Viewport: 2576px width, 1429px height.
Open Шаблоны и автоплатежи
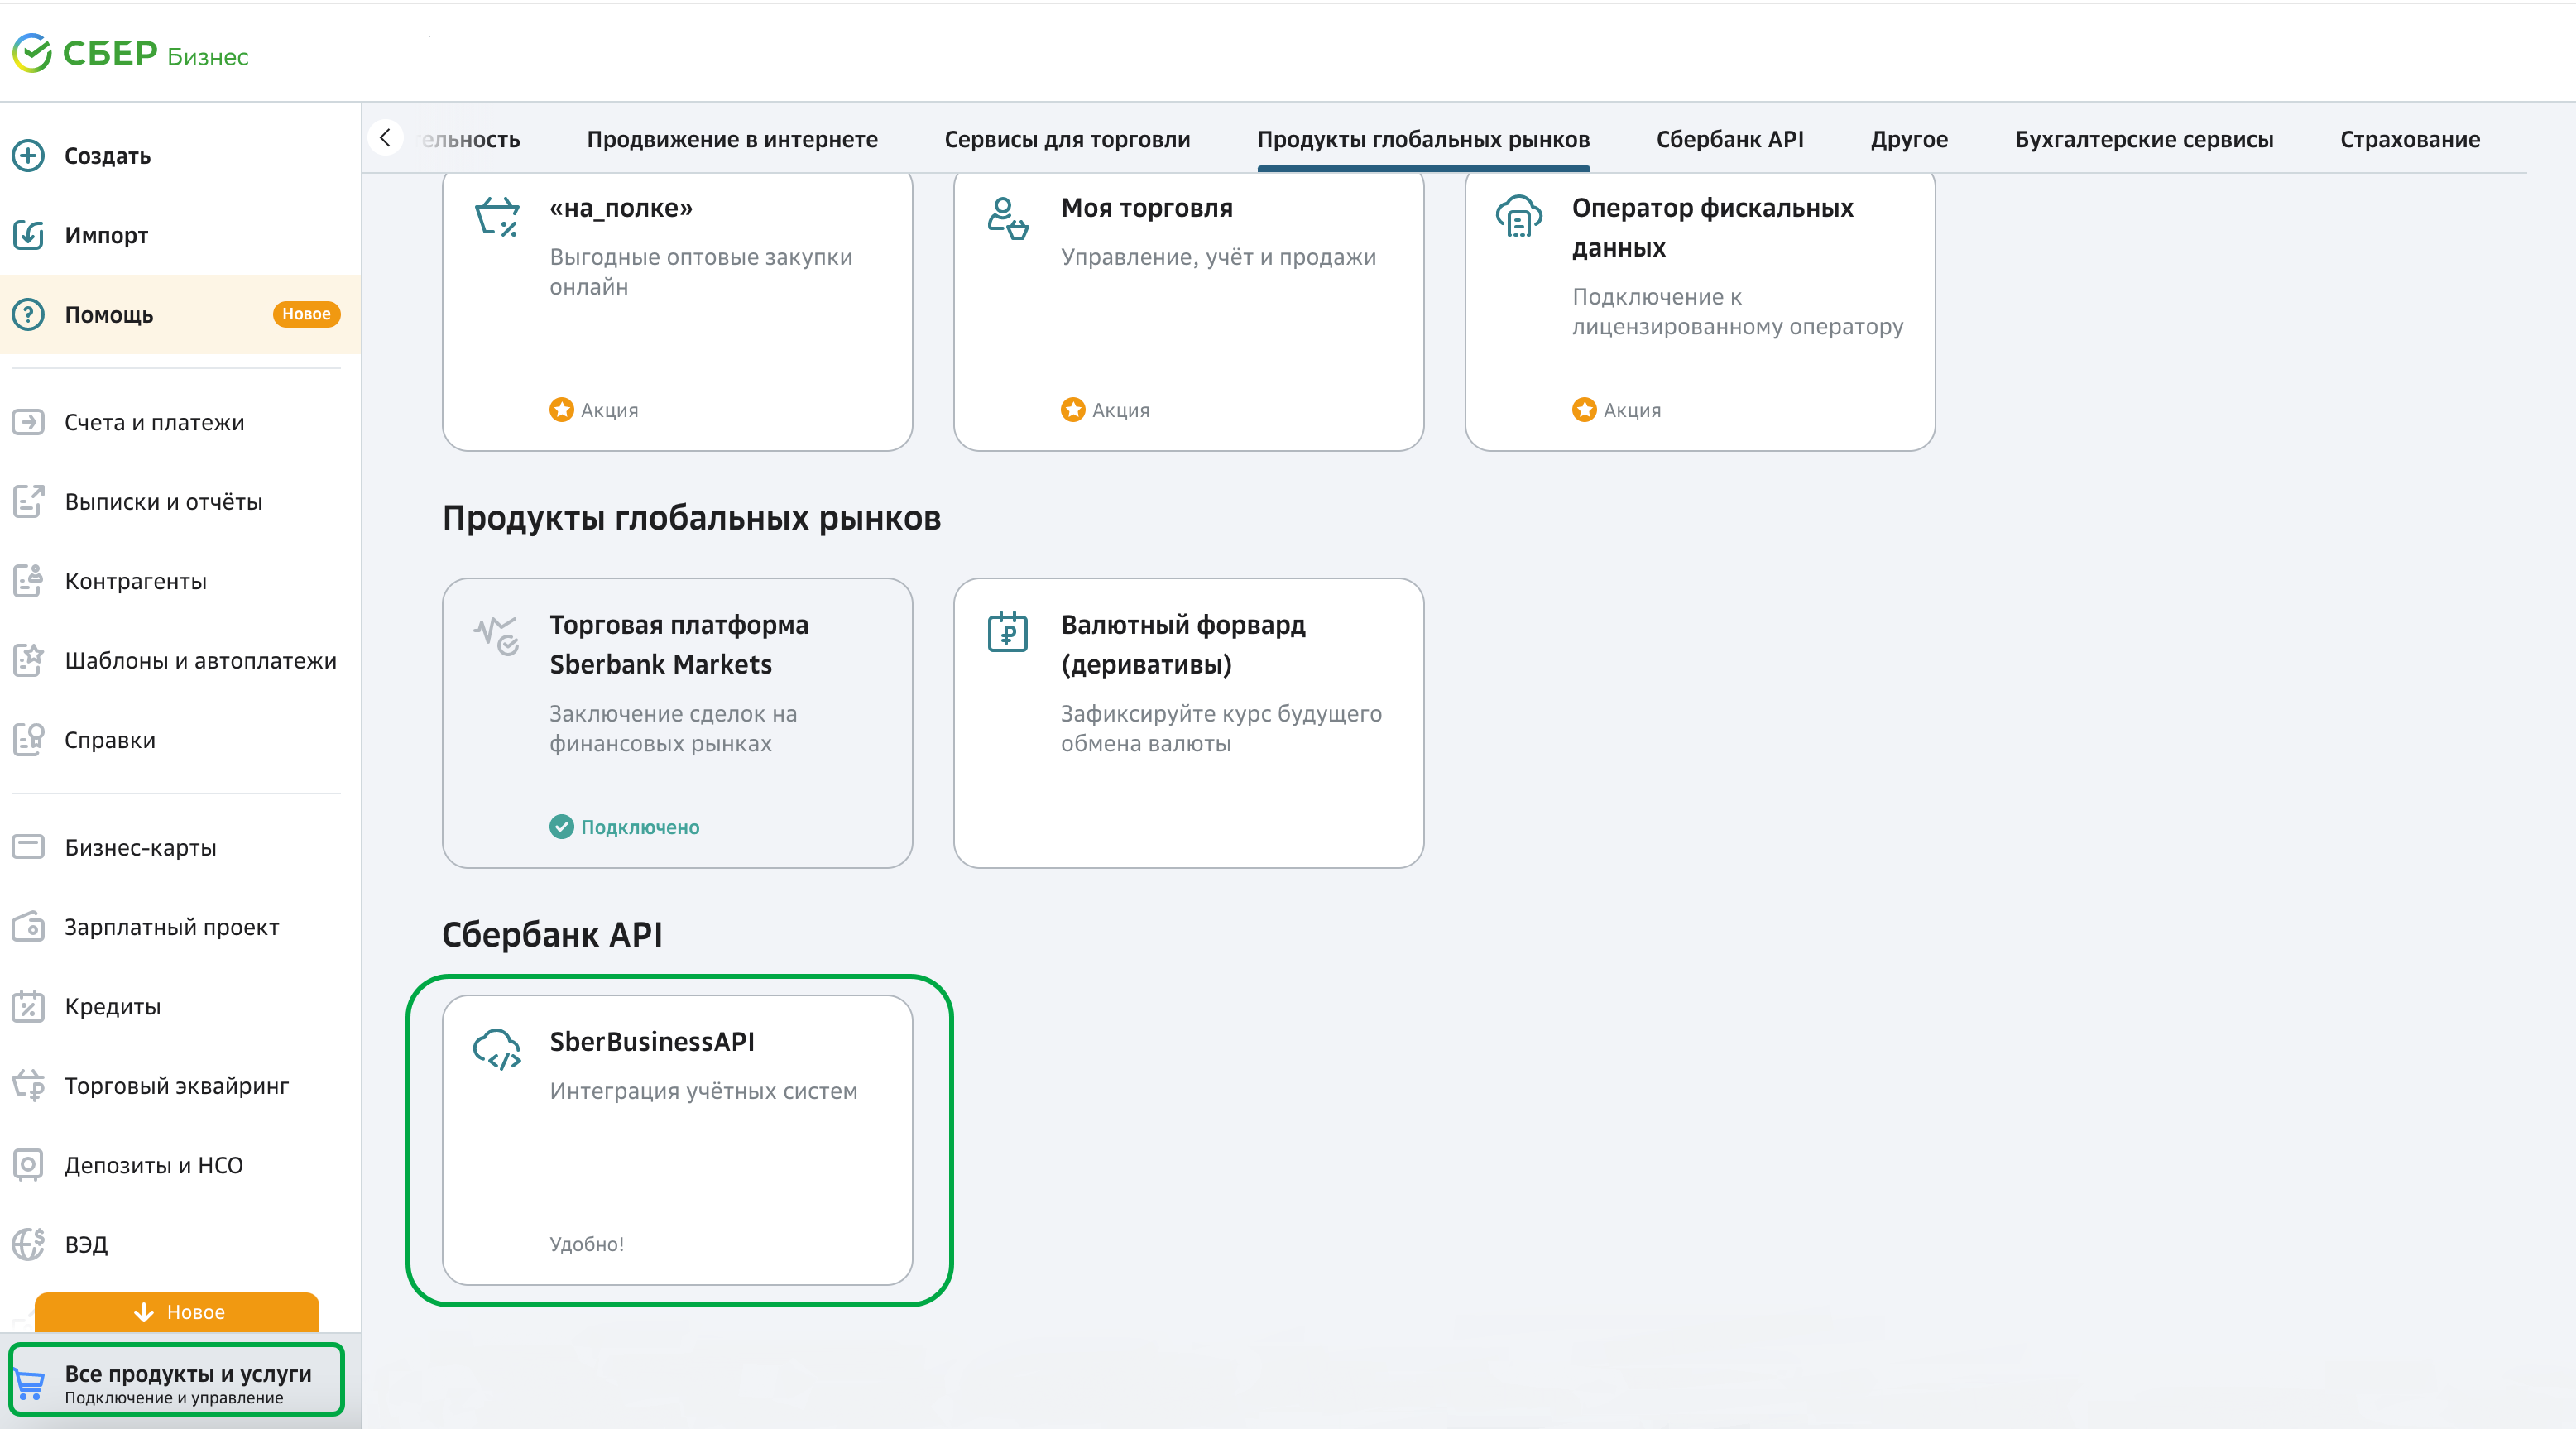(180, 660)
